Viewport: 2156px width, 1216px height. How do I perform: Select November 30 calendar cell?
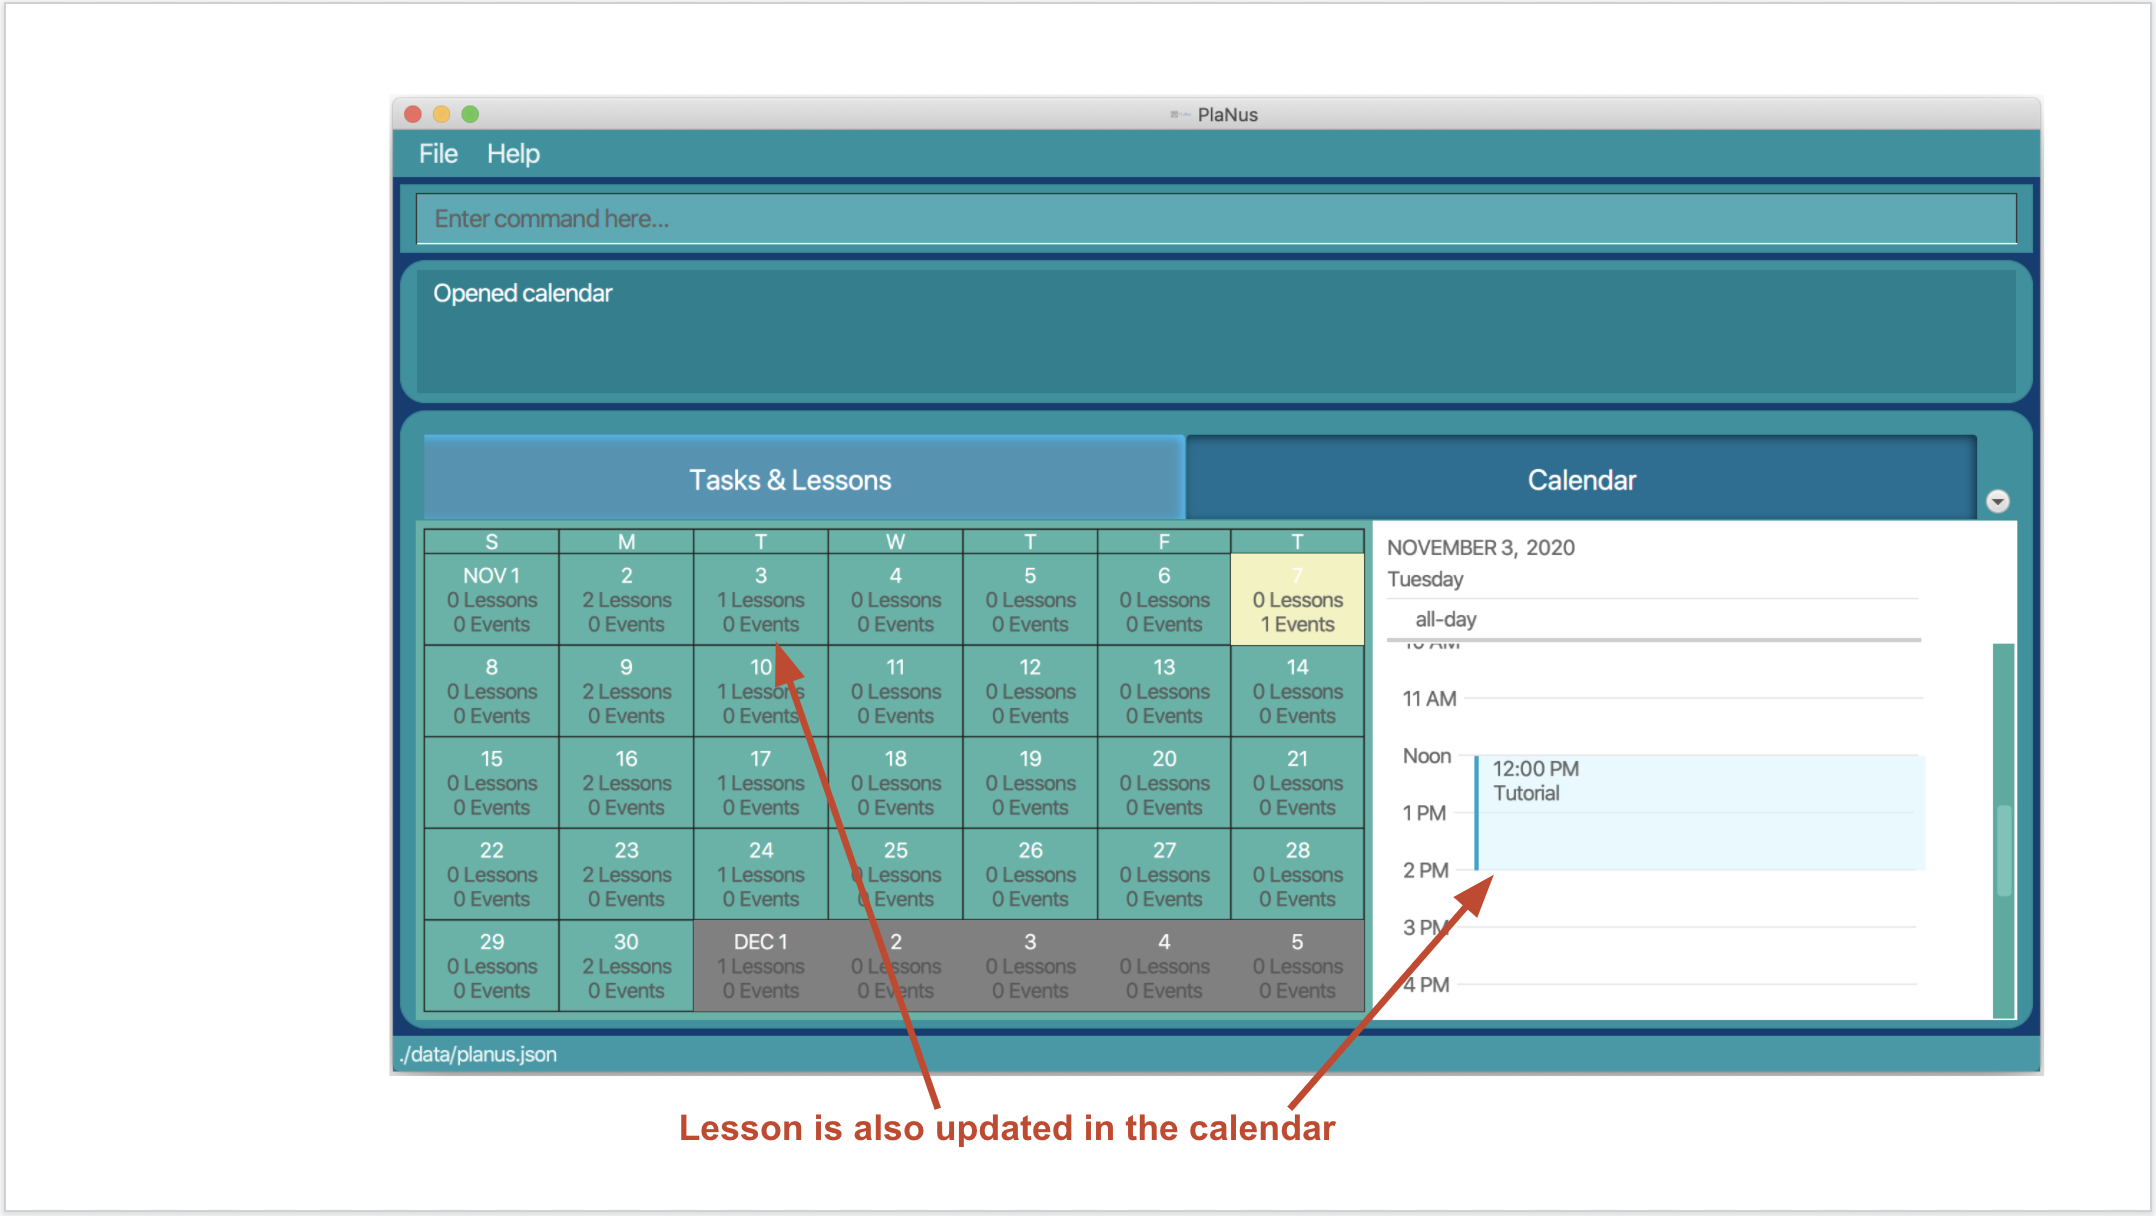pyautogui.click(x=626, y=966)
